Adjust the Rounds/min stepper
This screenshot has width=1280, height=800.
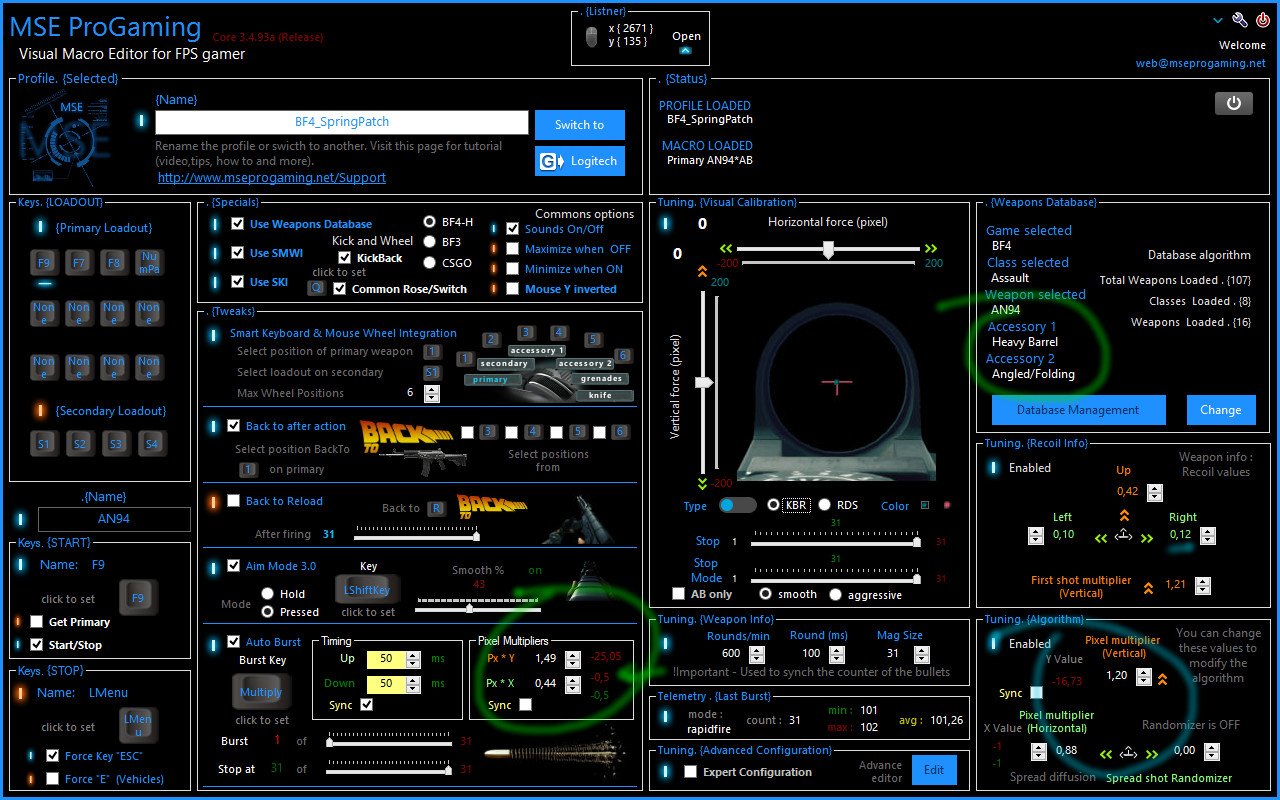[x=757, y=653]
